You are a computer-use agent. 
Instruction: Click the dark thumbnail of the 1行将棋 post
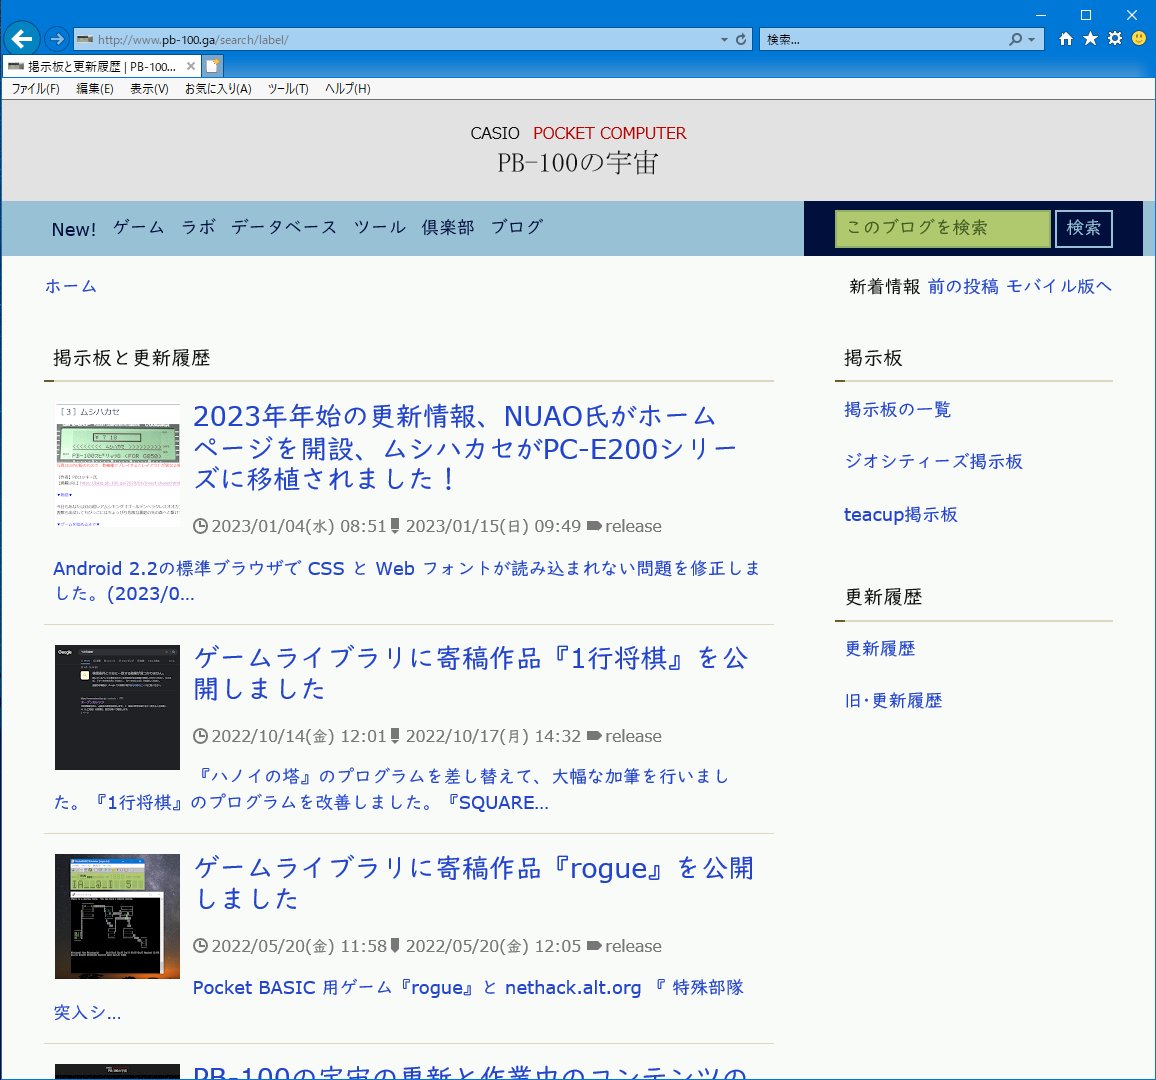(117, 708)
